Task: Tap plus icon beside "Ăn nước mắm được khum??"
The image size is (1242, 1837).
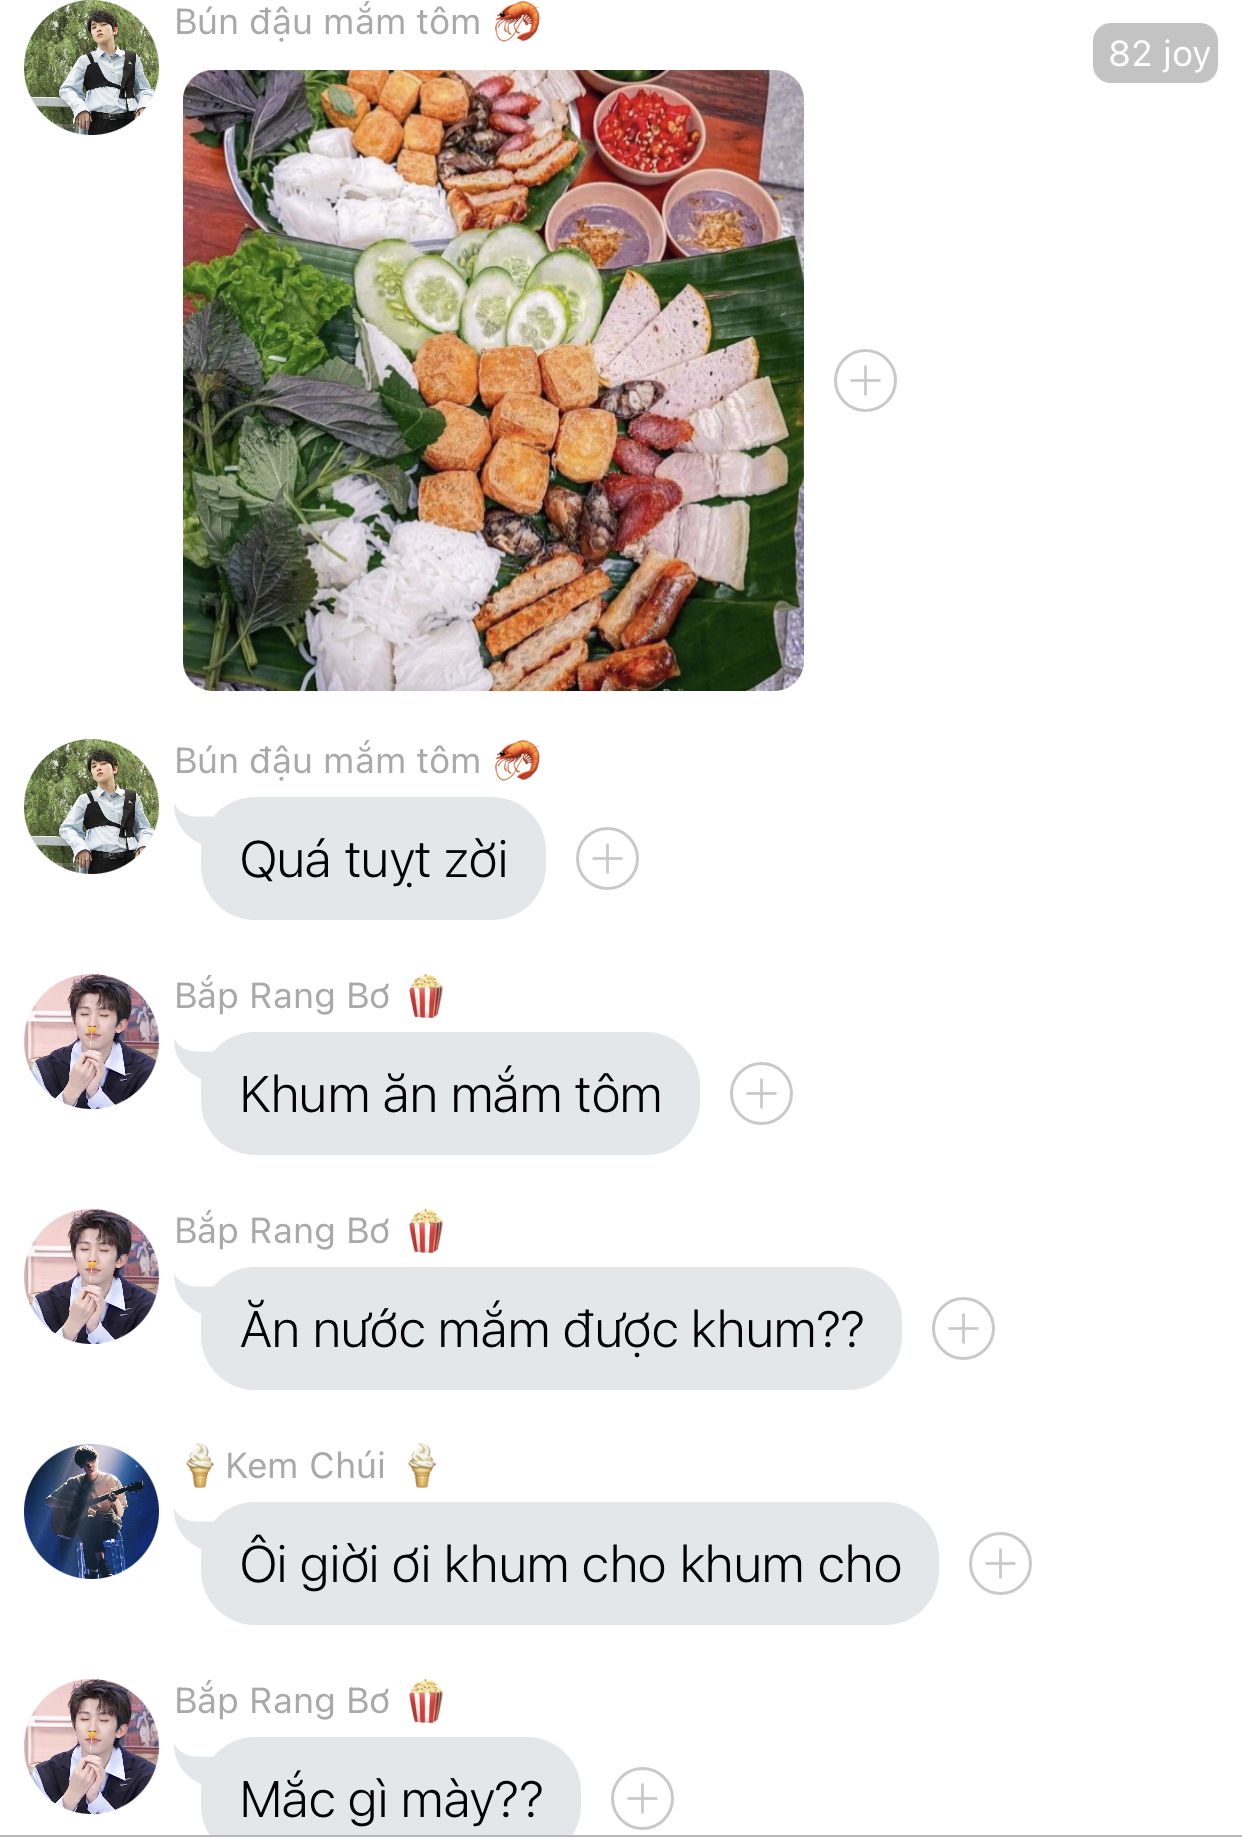Action: [963, 1329]
